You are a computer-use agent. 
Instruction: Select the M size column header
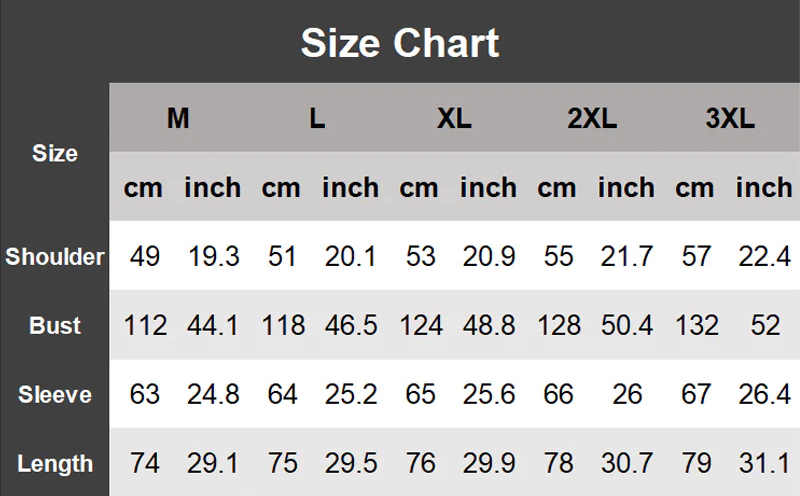point(178,118)
